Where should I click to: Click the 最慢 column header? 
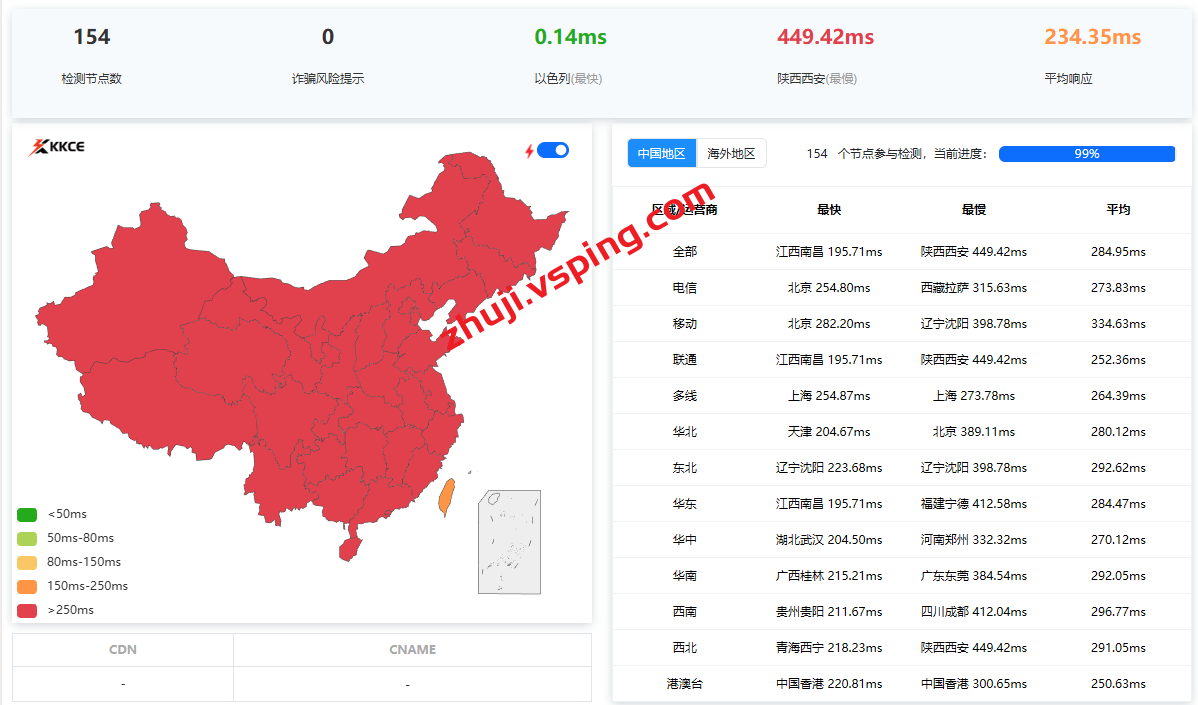[973, 210]
